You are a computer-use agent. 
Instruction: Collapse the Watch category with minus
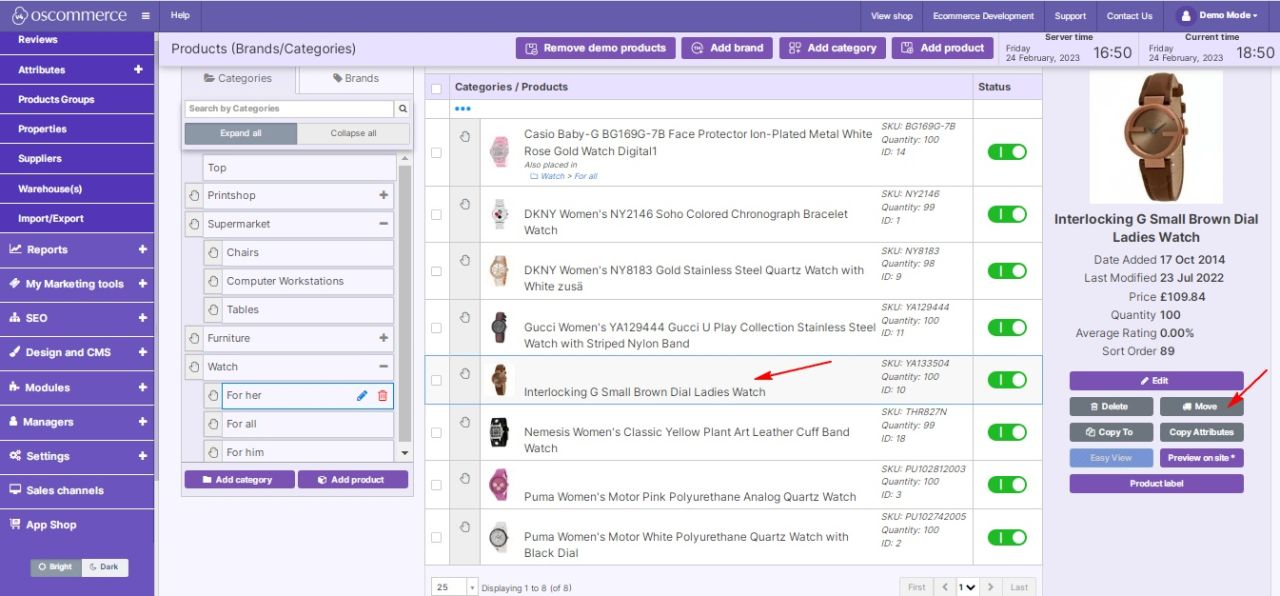(x=383, y=367)
